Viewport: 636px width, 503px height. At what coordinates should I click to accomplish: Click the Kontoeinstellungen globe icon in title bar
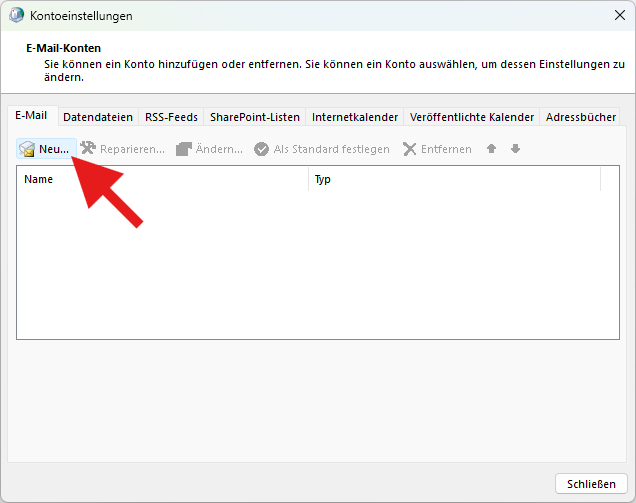[17, 16]
